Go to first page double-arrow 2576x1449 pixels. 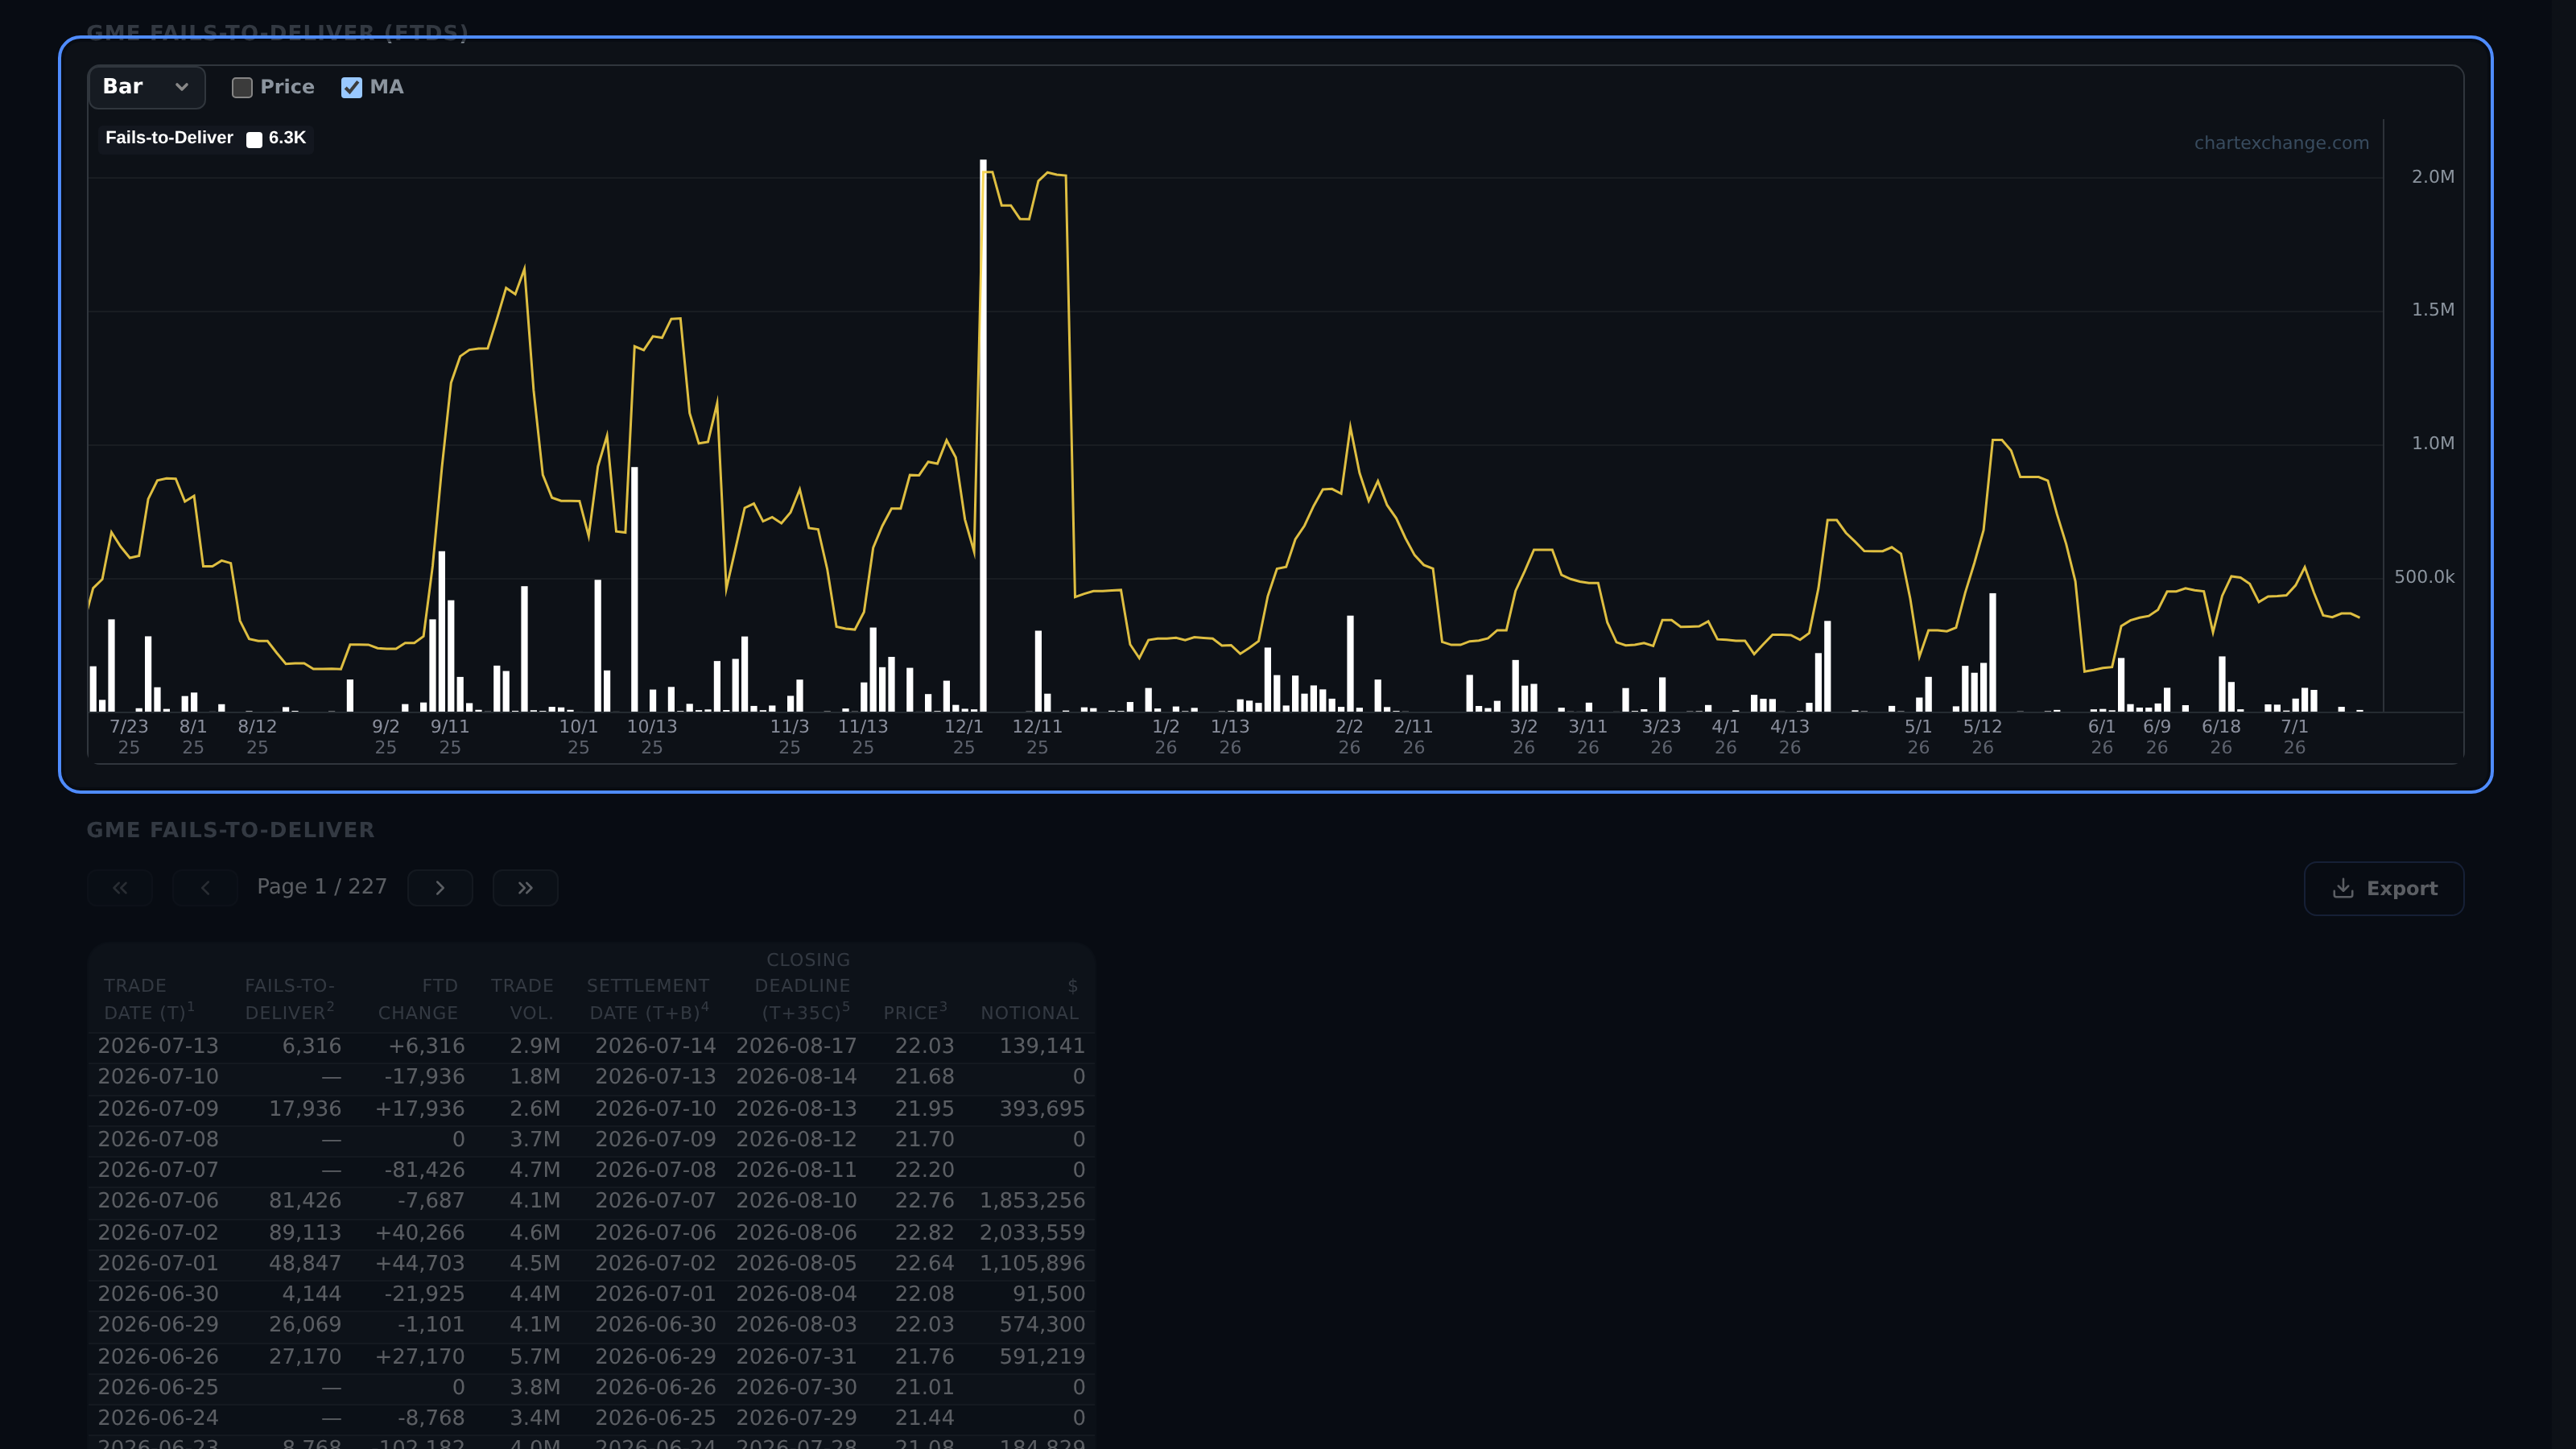point(120,887)
